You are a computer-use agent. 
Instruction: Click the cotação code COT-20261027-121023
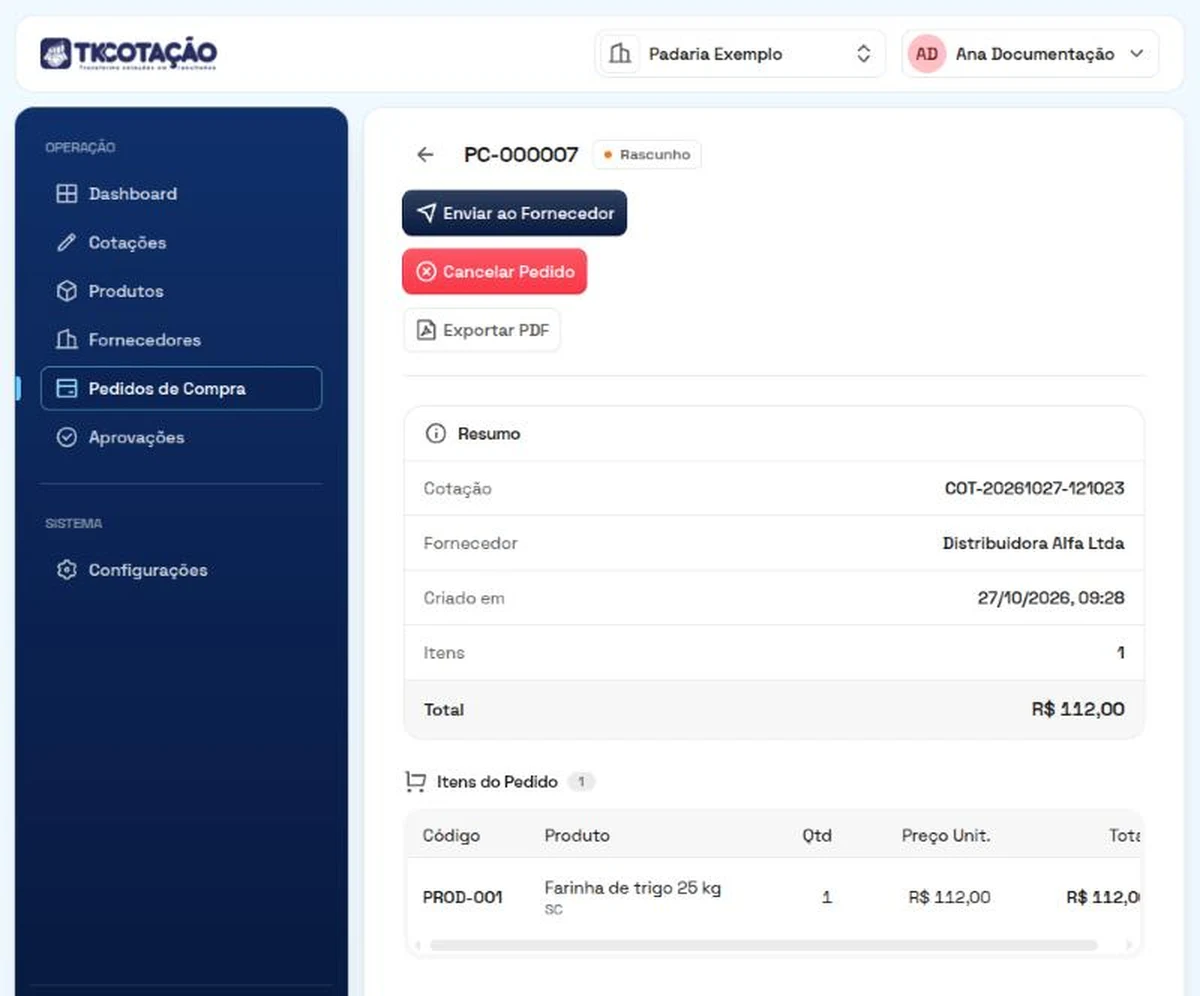1034,489
